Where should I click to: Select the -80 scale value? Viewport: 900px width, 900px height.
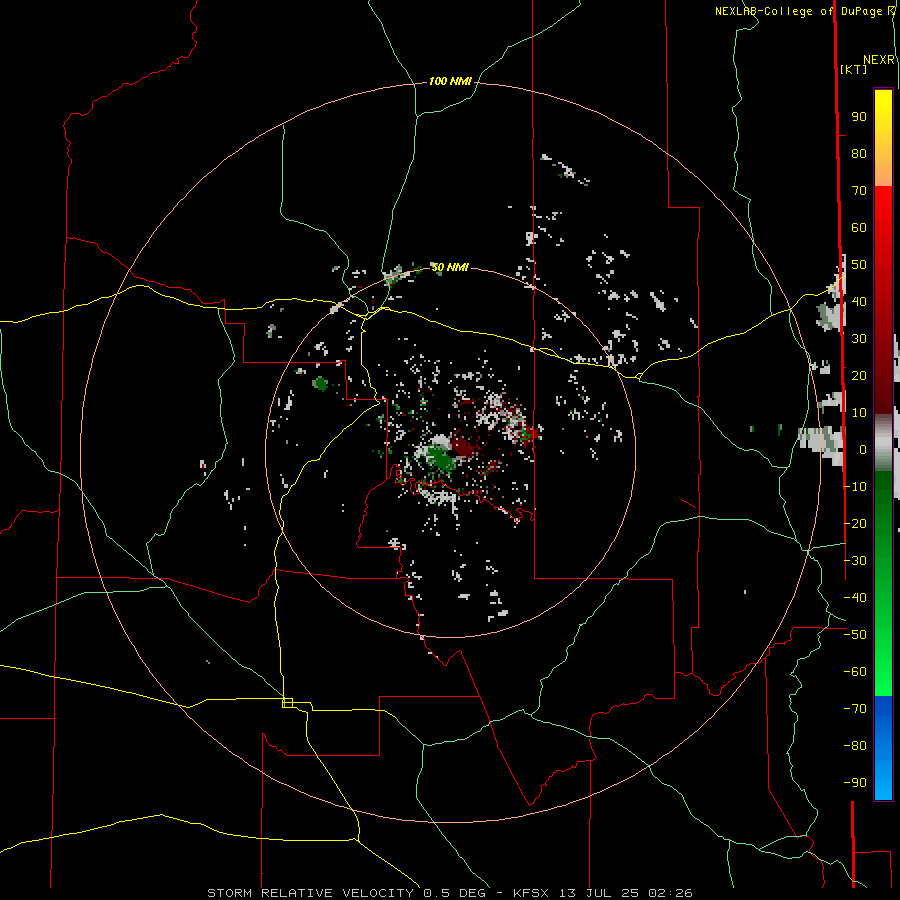(x=855, y=746)
